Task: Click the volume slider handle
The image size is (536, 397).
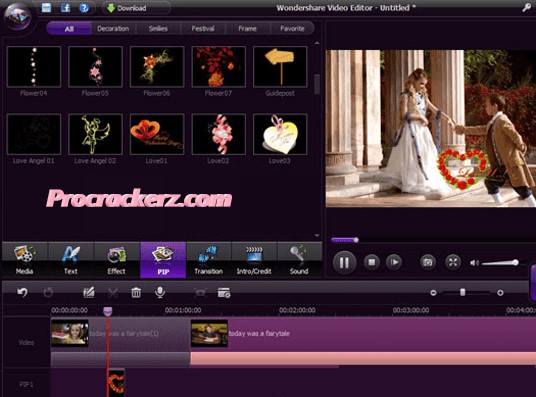Action: pos(515,262)
